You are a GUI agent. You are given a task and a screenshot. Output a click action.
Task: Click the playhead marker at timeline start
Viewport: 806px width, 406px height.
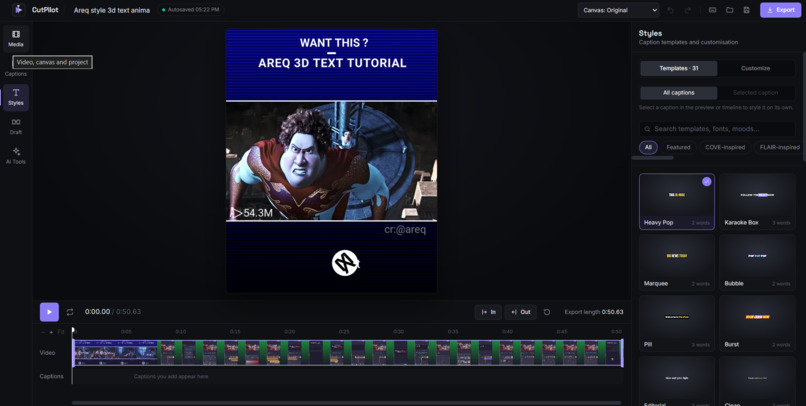(x=72, y=330)
